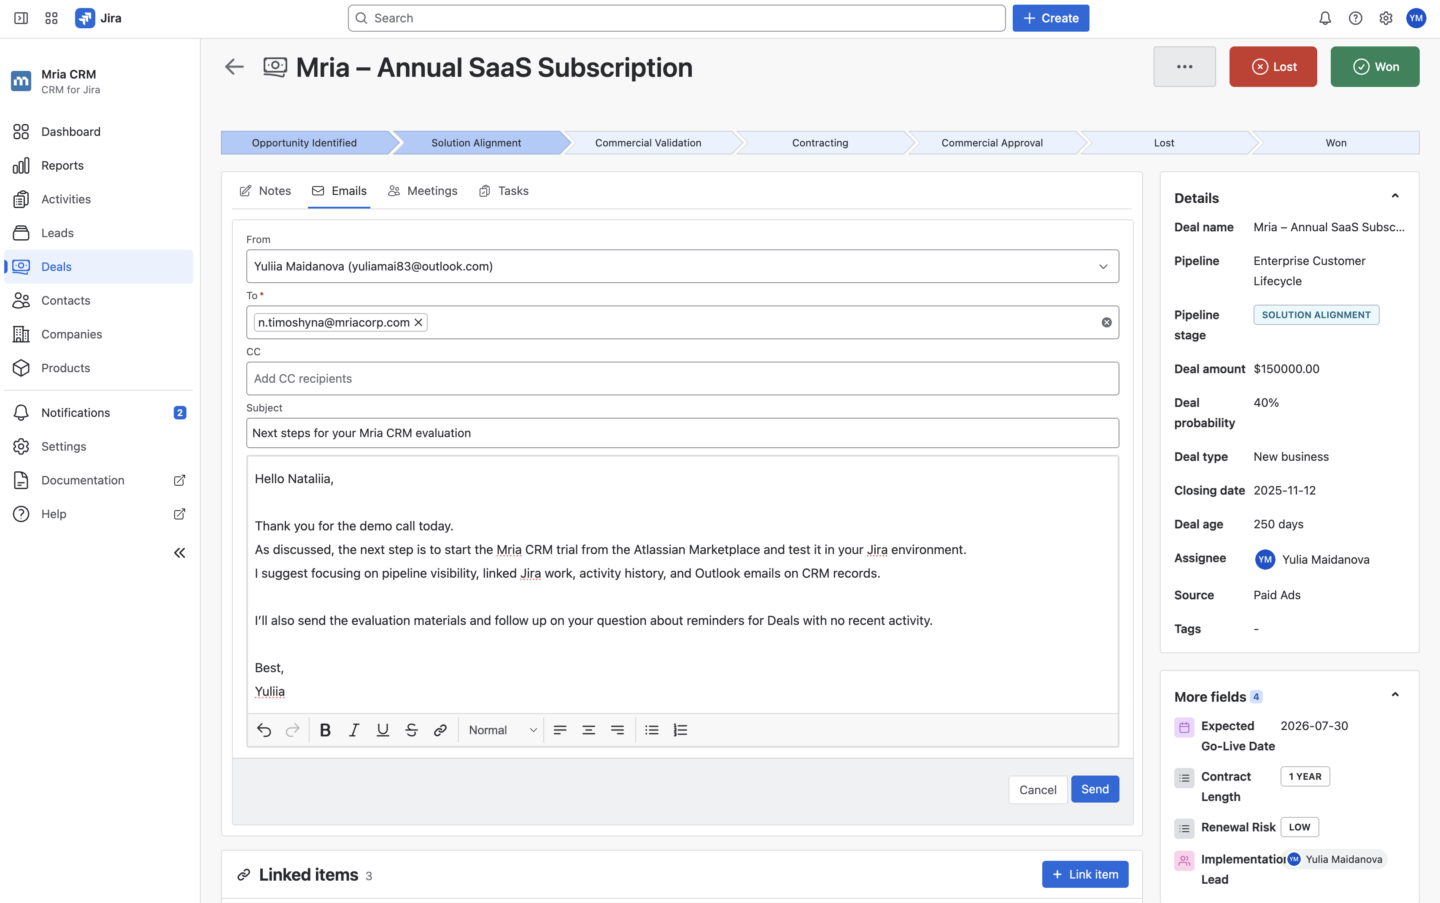Open Activities in the sidebar
Screen dimensions: 1440x903
[x=98, y=199]
